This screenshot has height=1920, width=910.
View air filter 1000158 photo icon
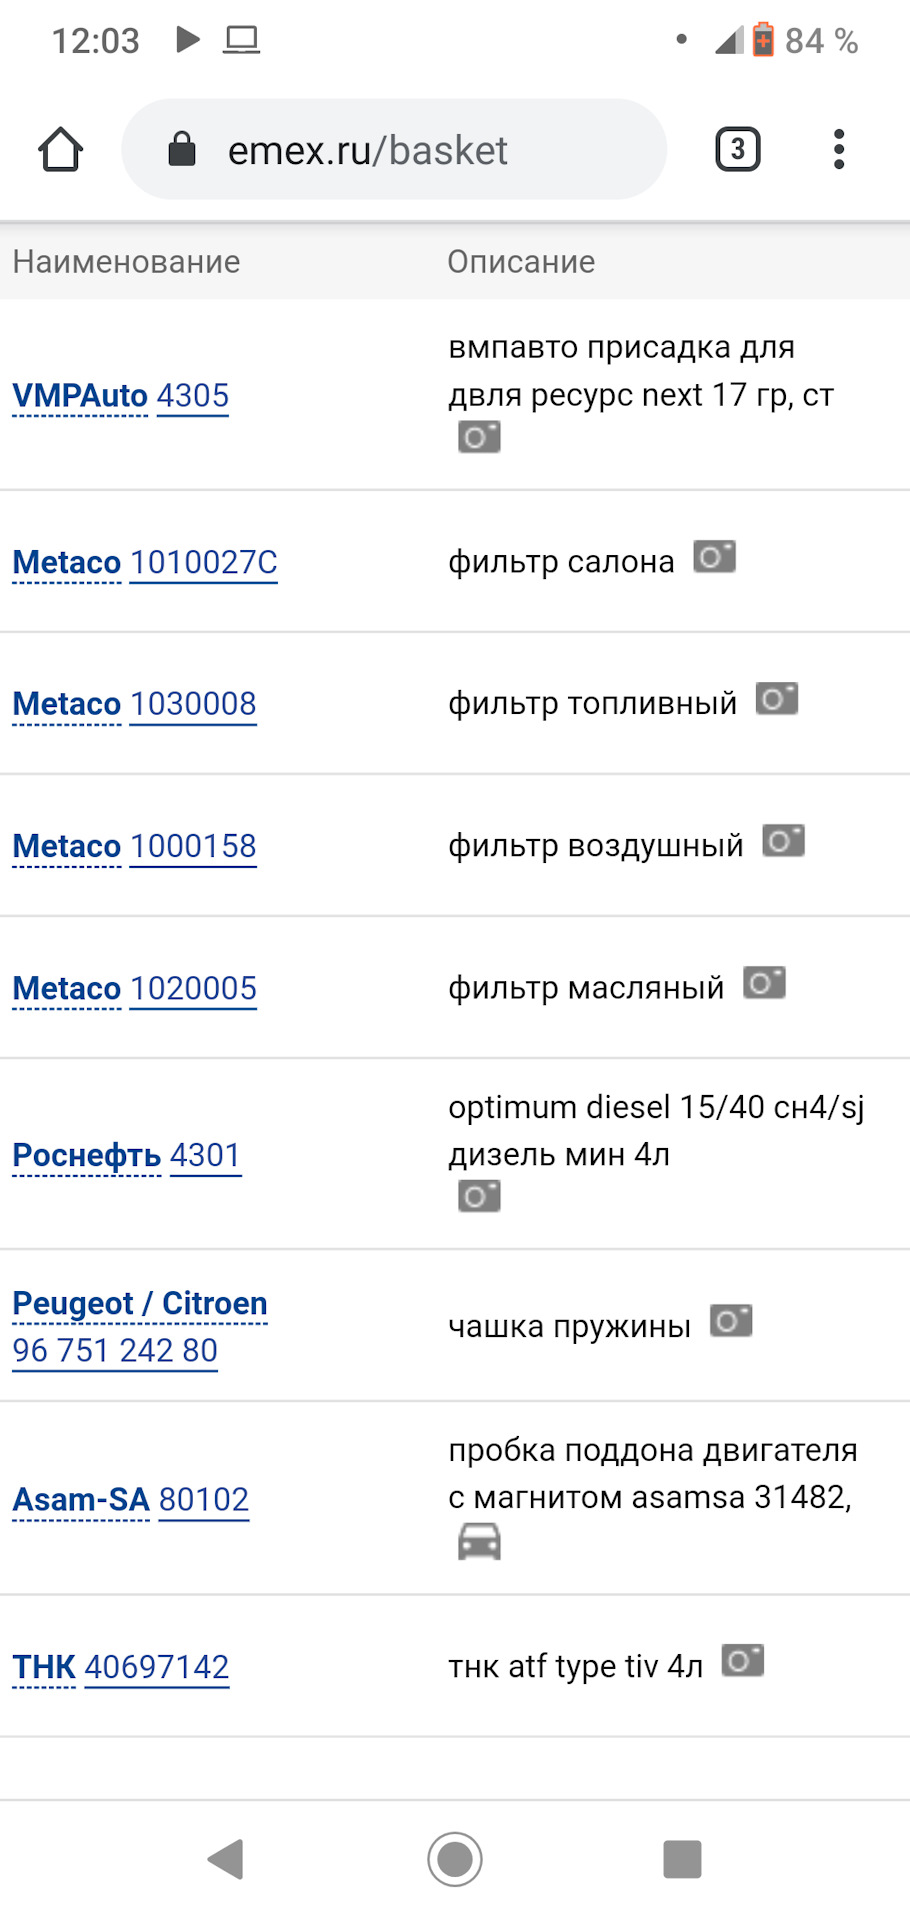click(783, 841)
